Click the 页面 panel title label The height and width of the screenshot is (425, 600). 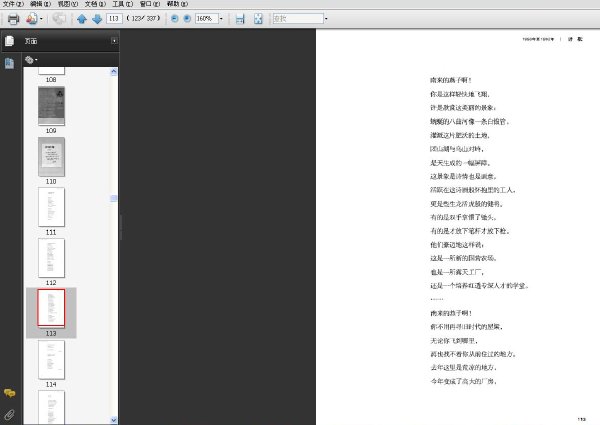(x=31, y=41)
